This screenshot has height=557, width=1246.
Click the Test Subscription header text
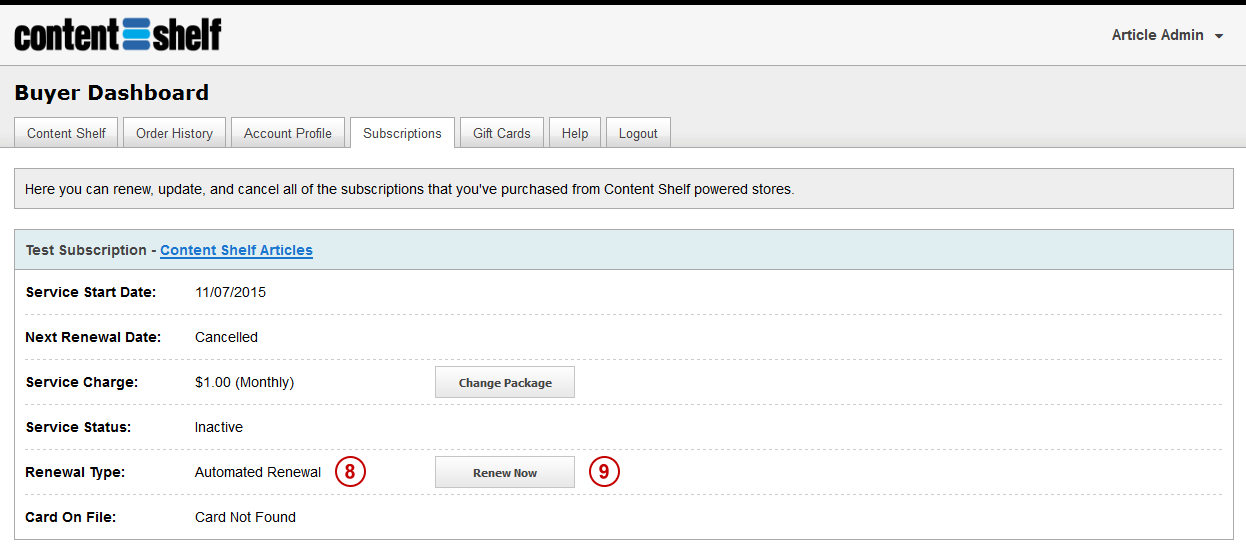[x=86, y=250]
